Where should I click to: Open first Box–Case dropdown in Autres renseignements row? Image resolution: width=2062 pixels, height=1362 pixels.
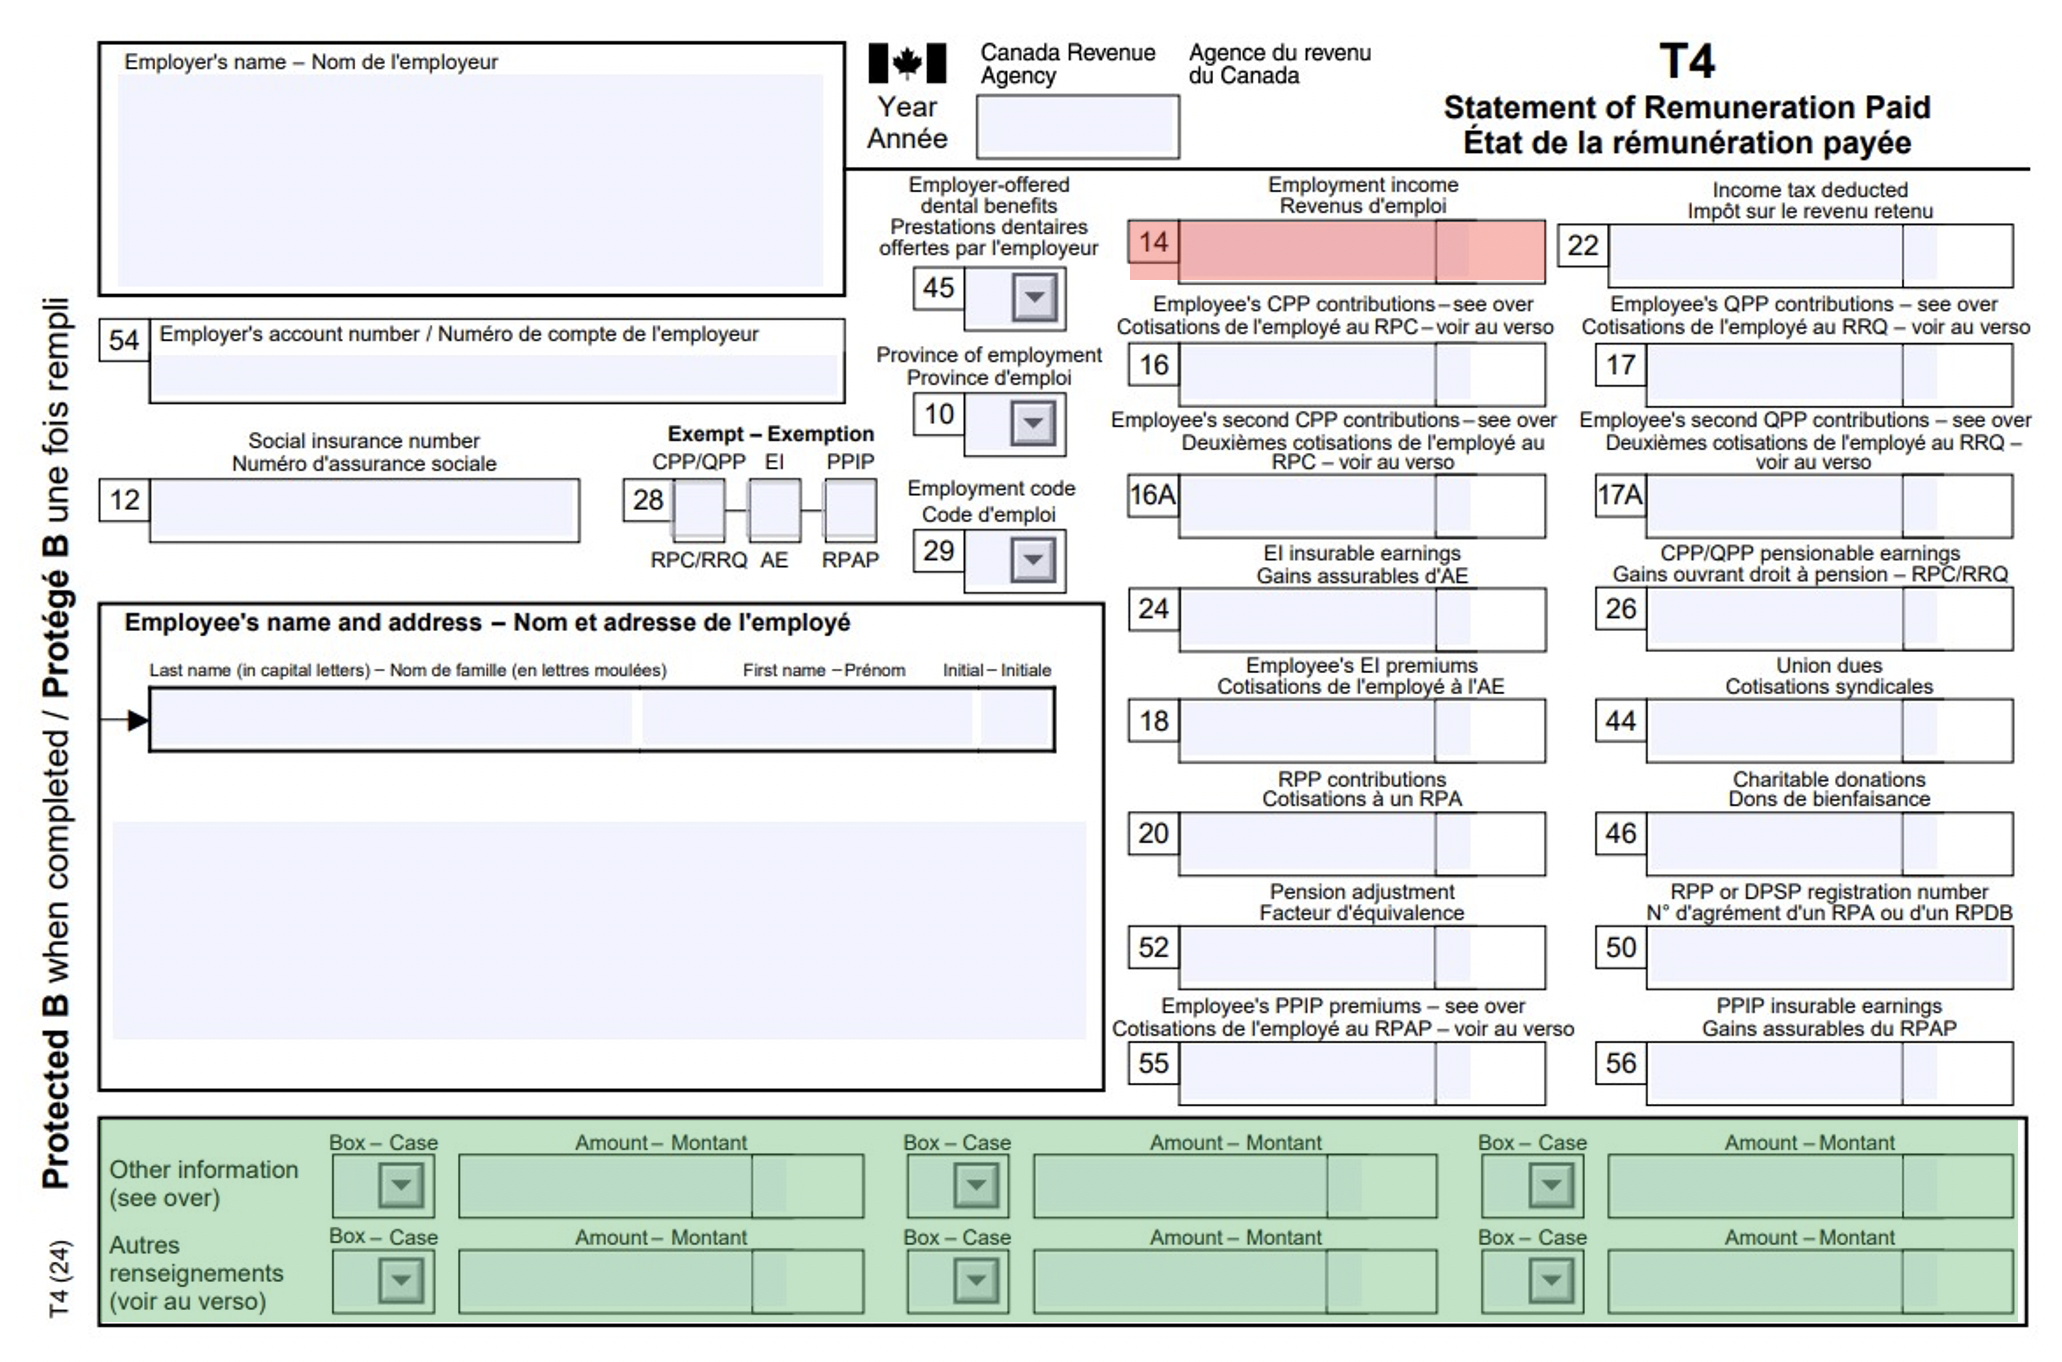coord(401,1280)
